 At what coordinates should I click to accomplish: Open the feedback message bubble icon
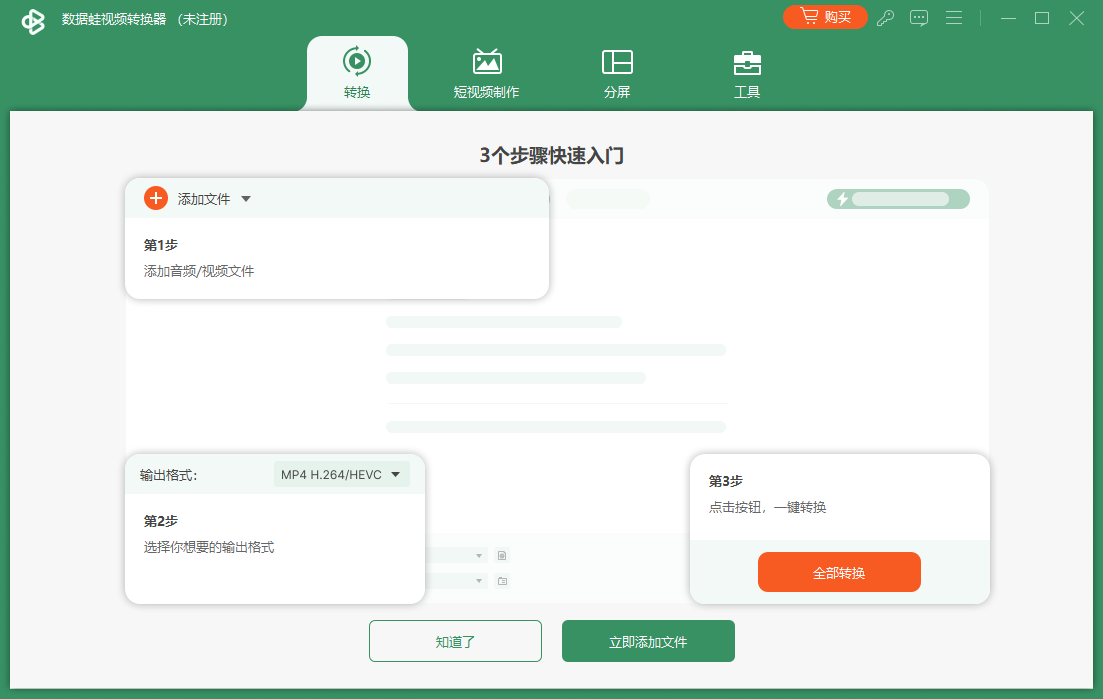(919, 17)
